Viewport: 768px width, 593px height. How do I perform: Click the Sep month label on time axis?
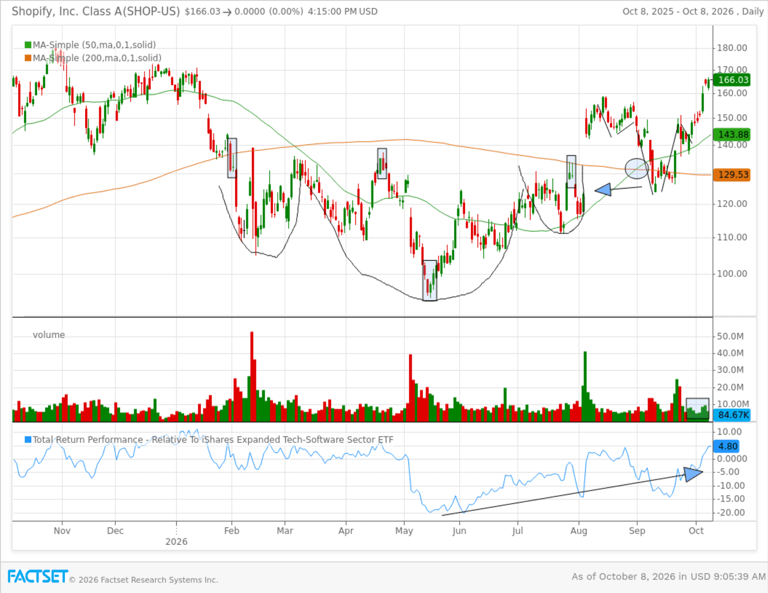tap(637, 531)
